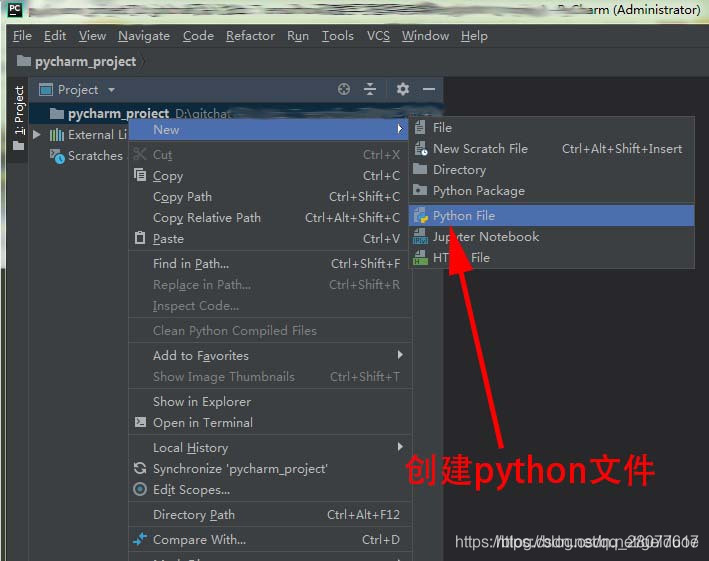This screenshot has height=561, width=709.
Task: Open the Code menu
Action: [x=198, y=36]
